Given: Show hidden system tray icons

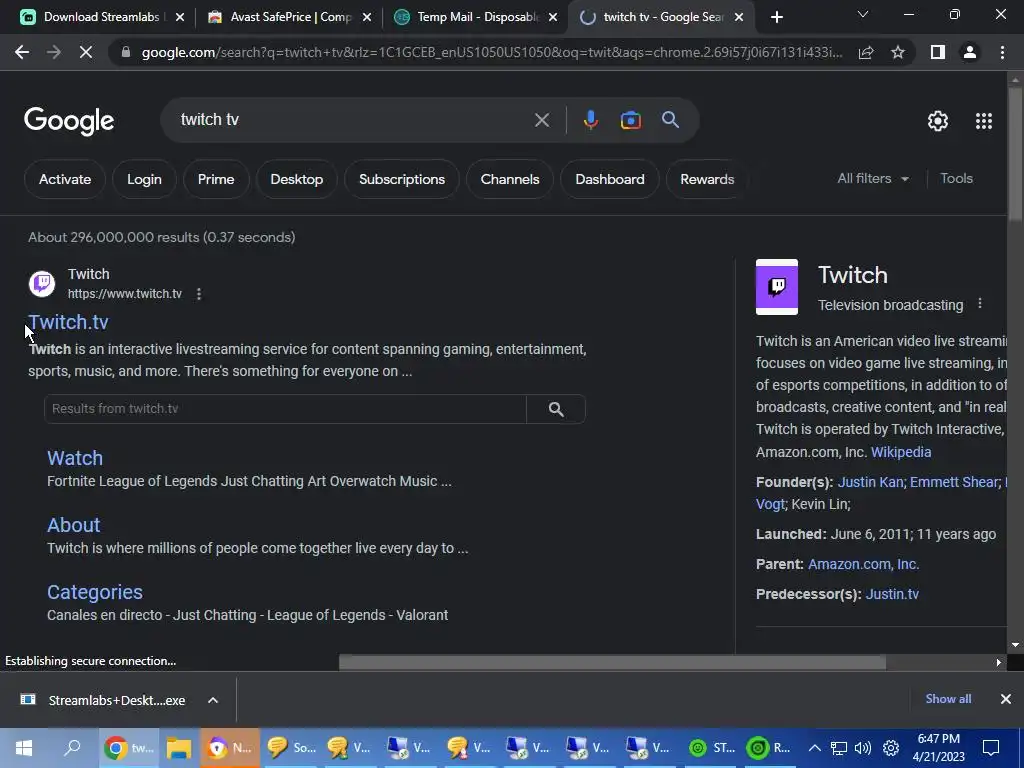Looking at the screenshot, I should tap(814, 748).
